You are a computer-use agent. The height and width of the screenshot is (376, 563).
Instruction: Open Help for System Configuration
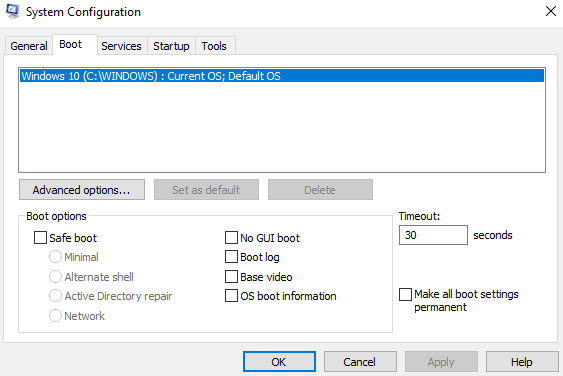[x=522, y=362]
